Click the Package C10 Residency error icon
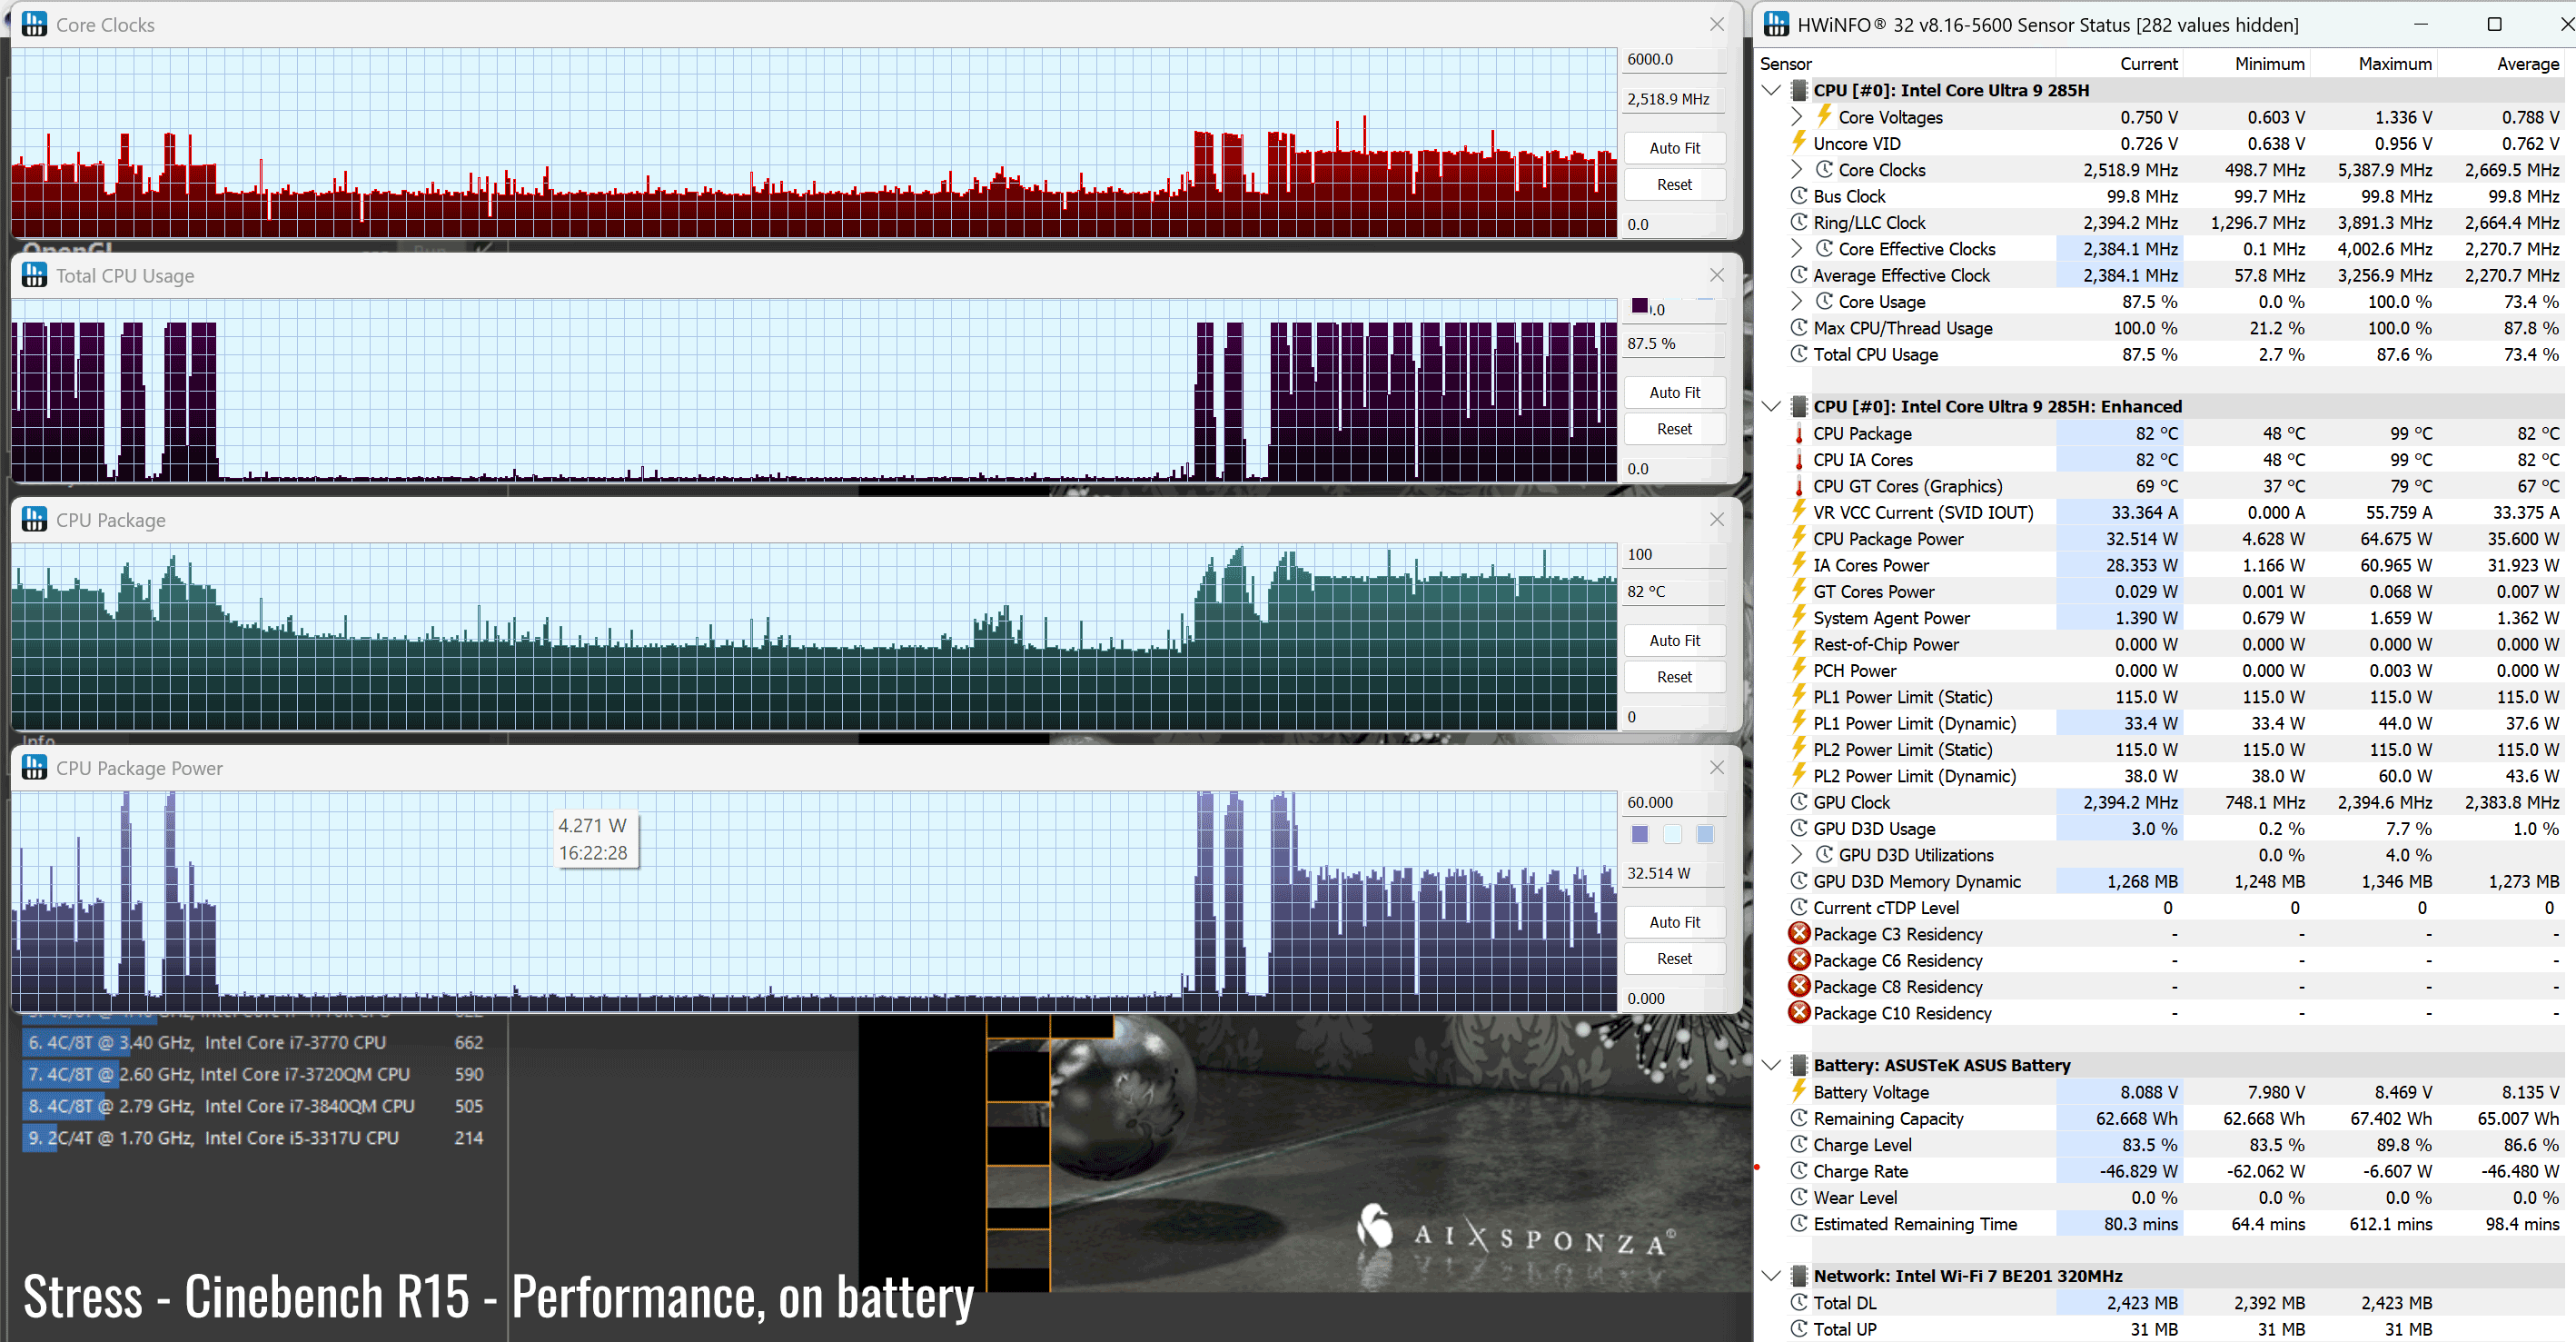2576x1342 pixels. (x=1799, y=1012)
